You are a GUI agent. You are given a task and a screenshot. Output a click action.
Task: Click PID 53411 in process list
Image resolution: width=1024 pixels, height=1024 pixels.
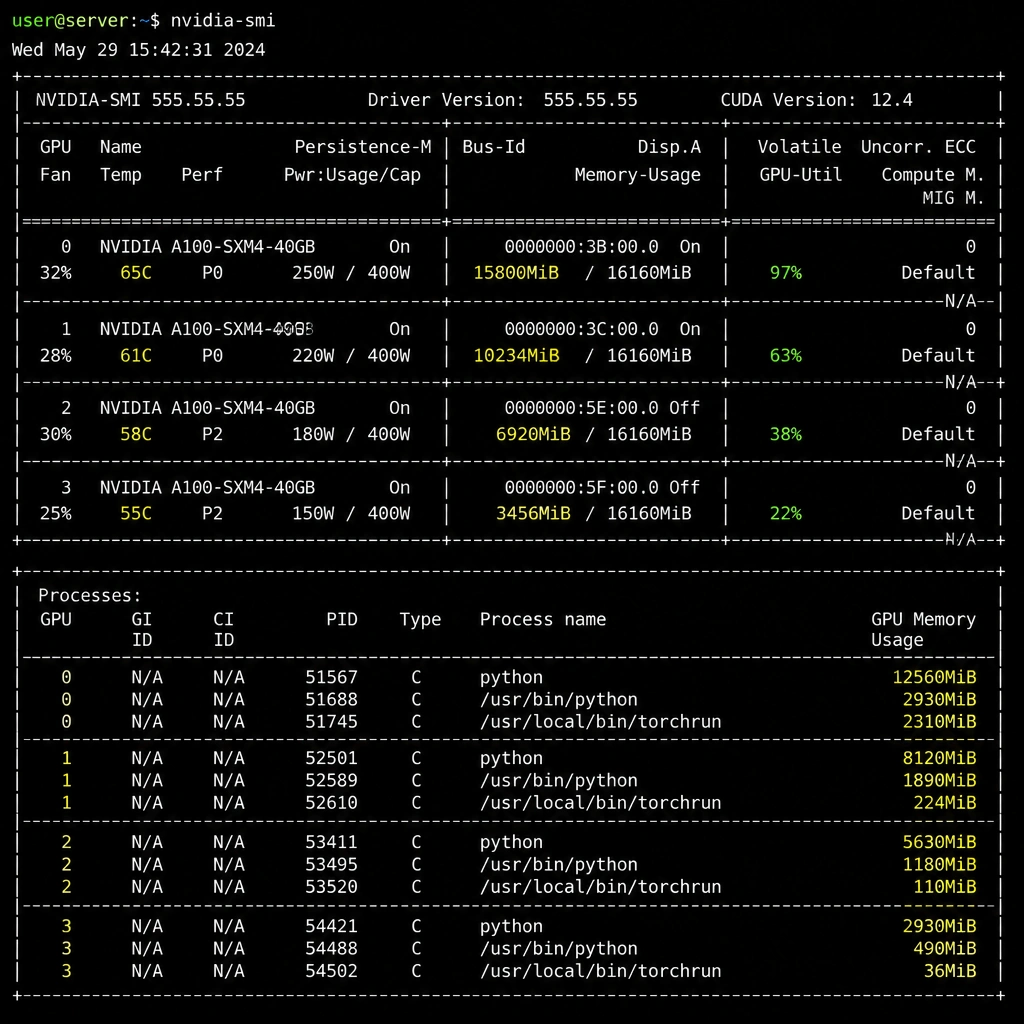pos(332,842)
